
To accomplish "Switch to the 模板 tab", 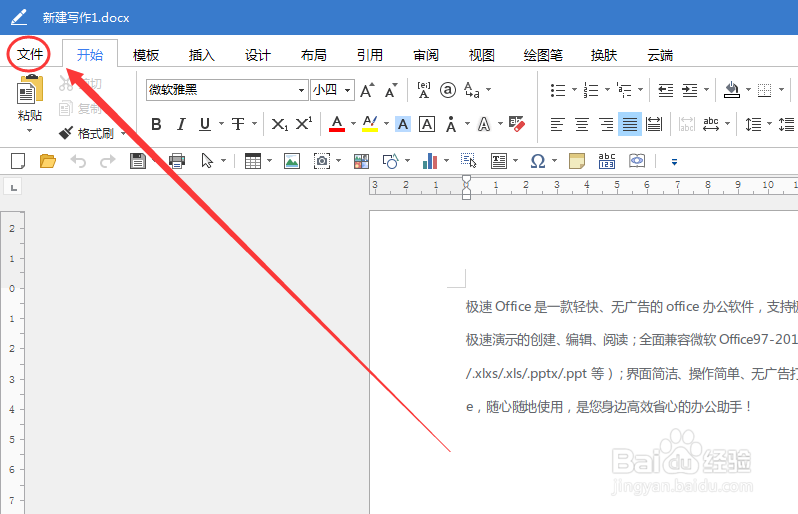I will (x=146, y=55).
